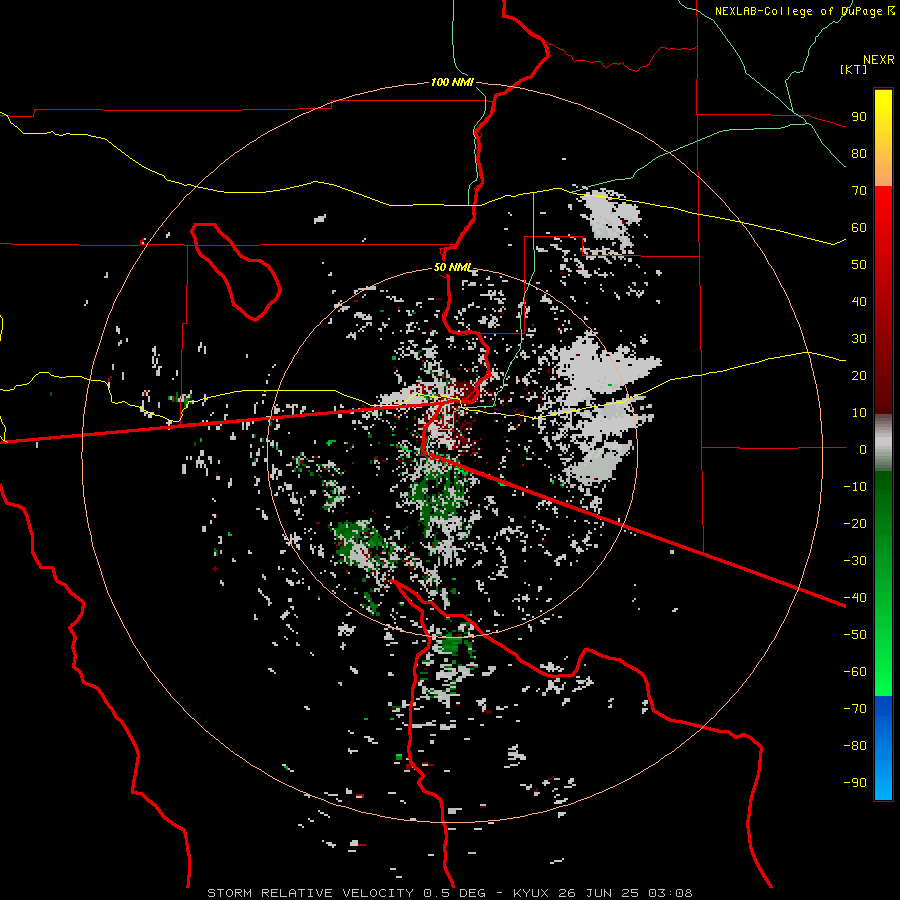Select the -20 knot scale label
Viewport: 900px width, 900px height.
[855, 523]
